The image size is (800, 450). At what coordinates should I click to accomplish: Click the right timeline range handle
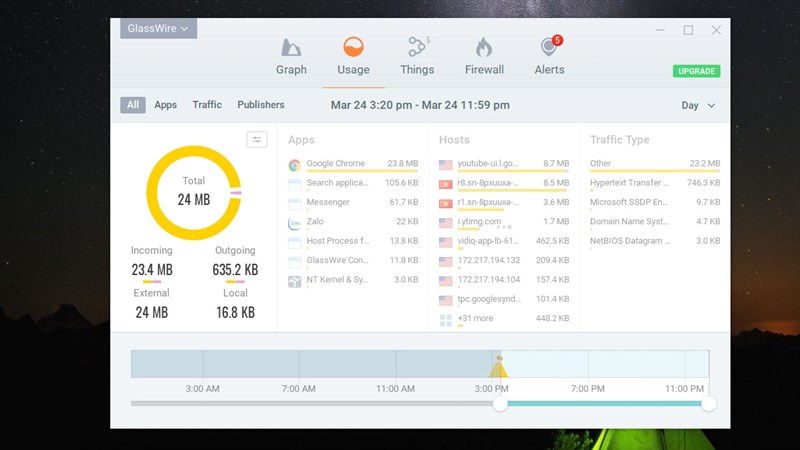tap(708, 404)
